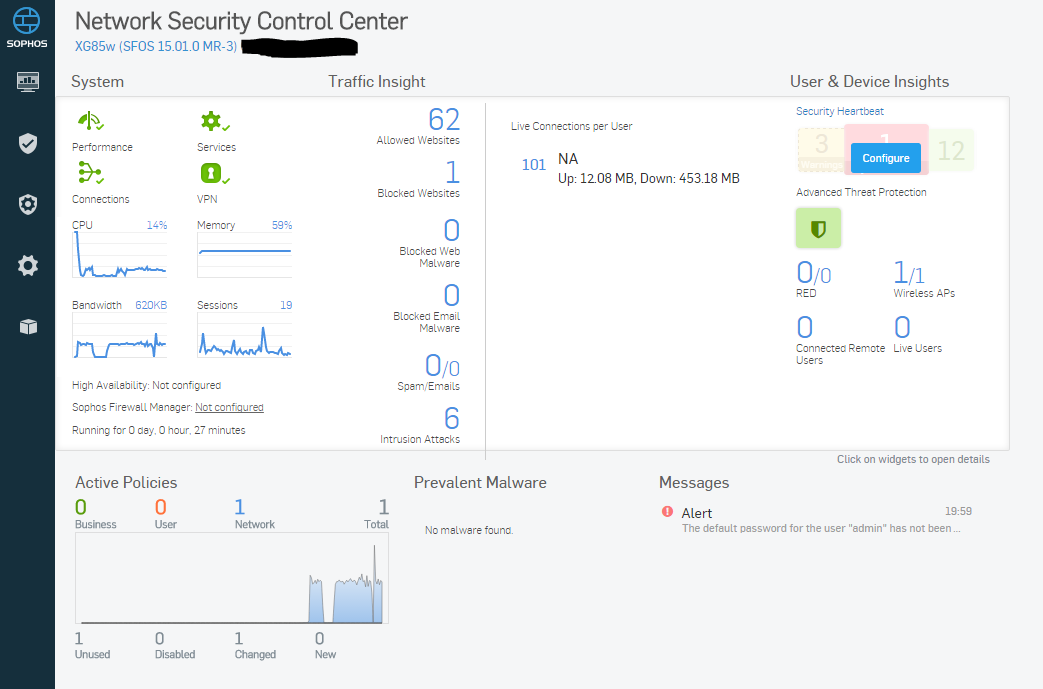Open the Services gear icon
This screenshot has width=1043, height=689.
[215, 121]
